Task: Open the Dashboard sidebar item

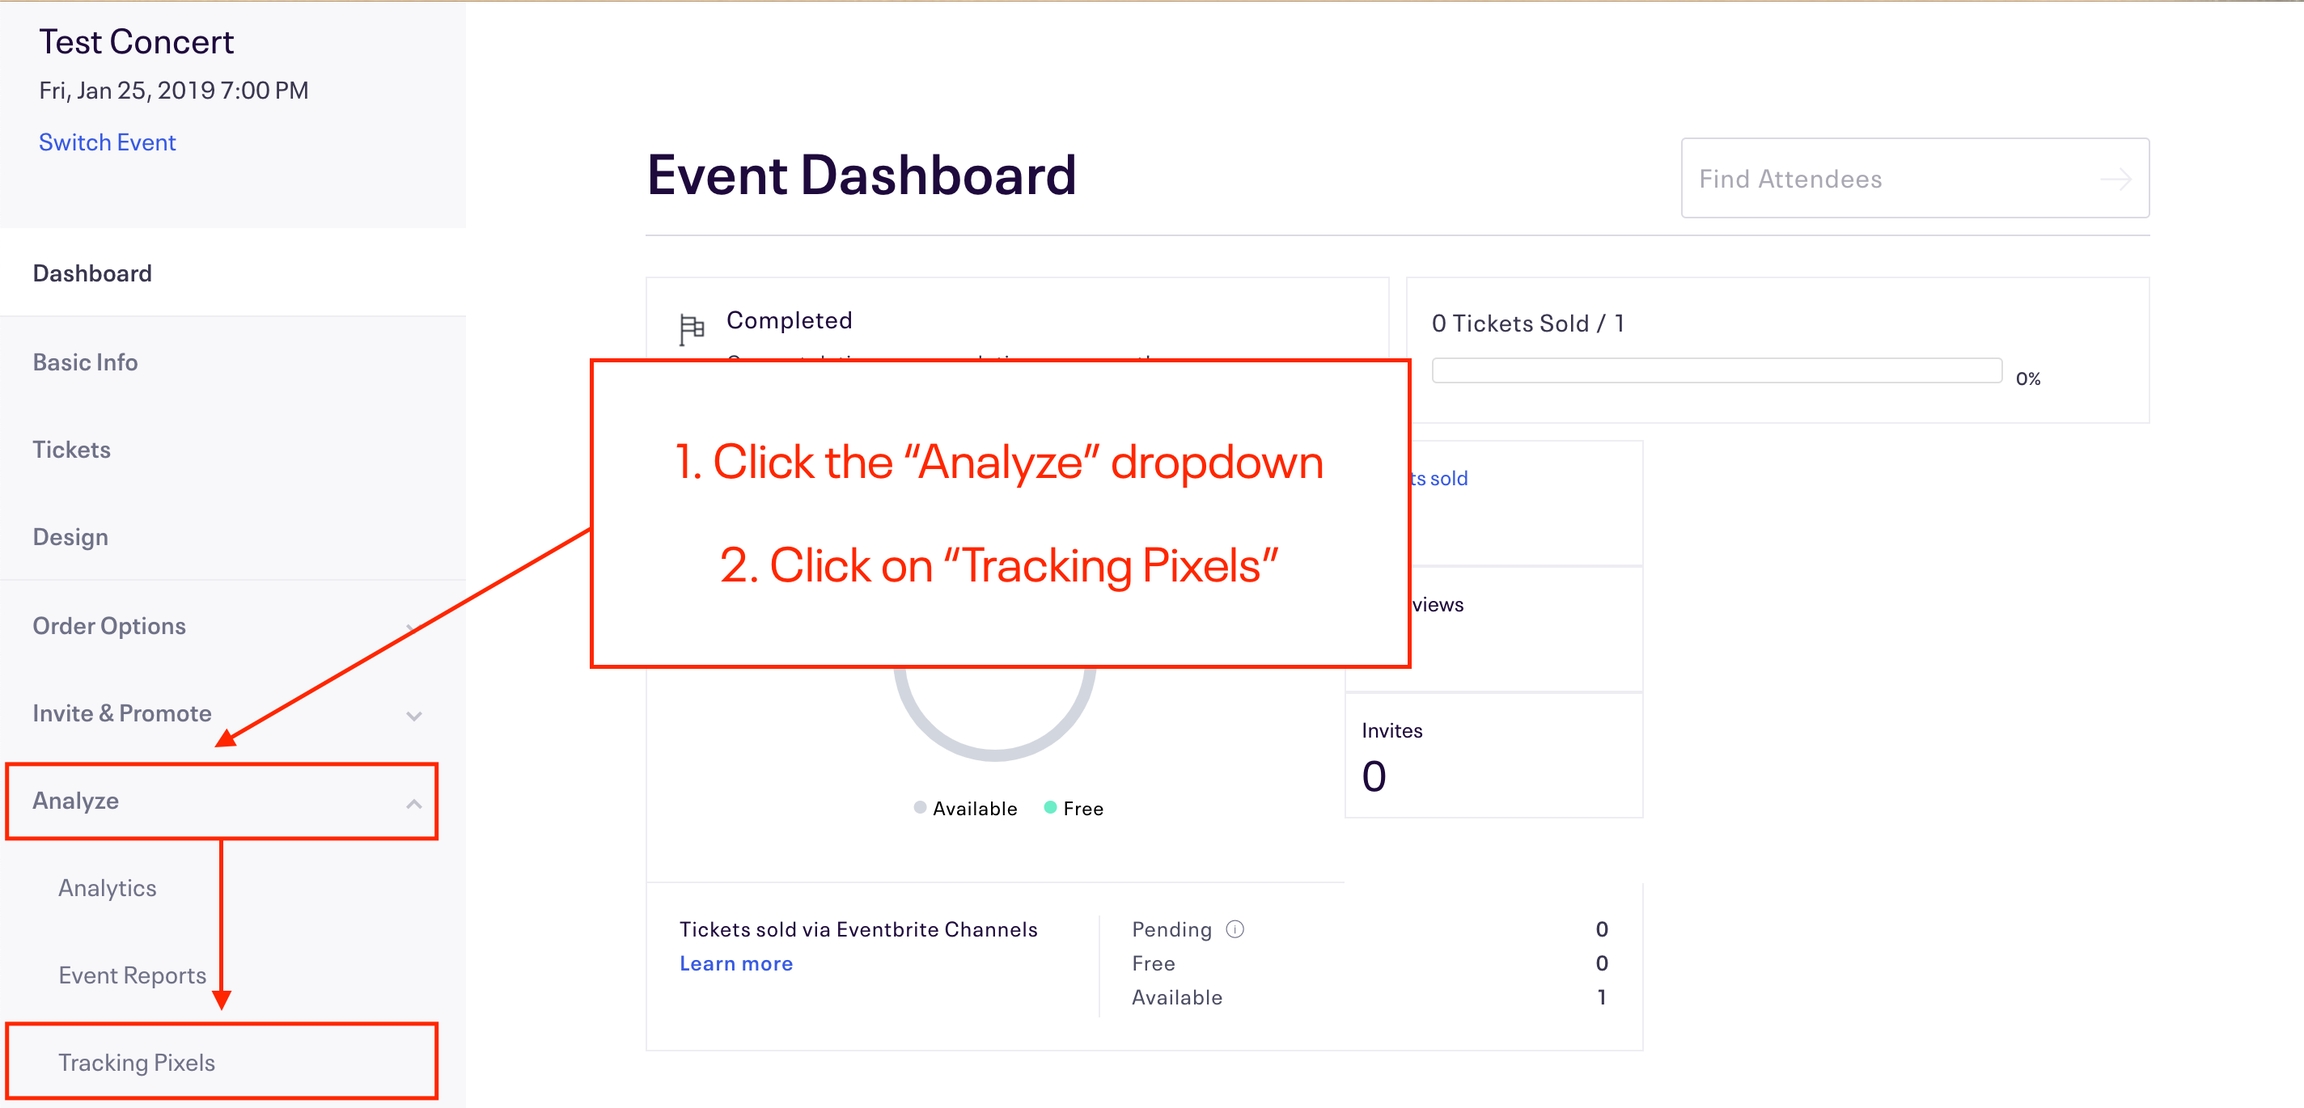Action: [x=233, y=273]
